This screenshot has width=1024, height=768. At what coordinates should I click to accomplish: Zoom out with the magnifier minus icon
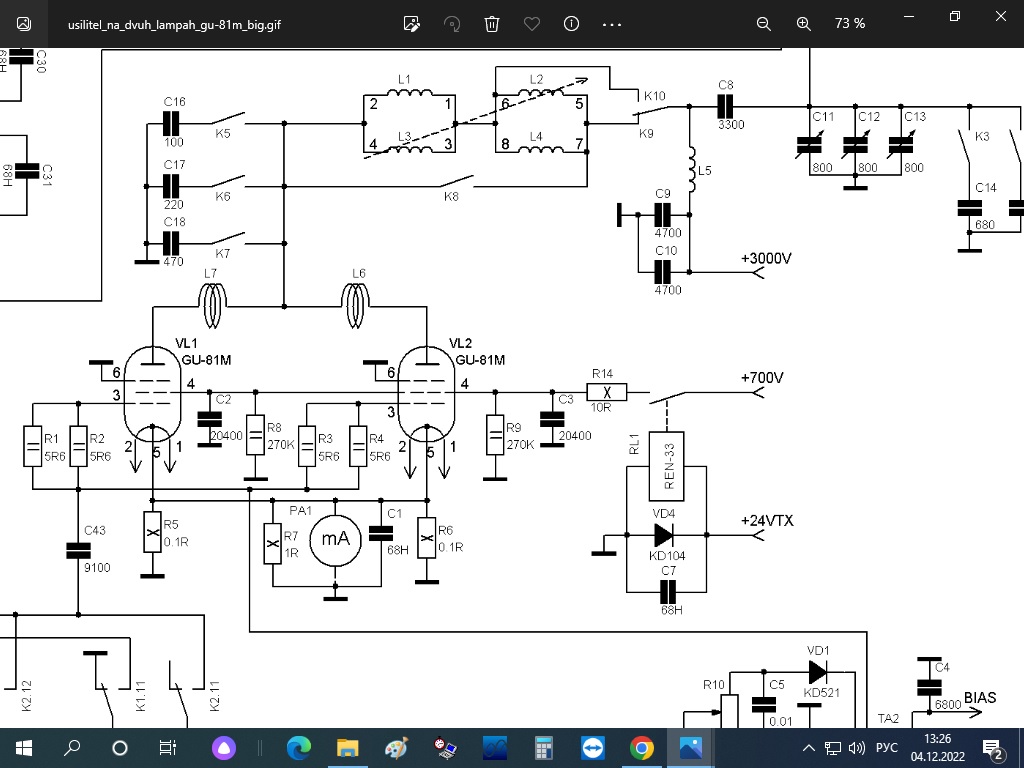click(x=763, y=23)
